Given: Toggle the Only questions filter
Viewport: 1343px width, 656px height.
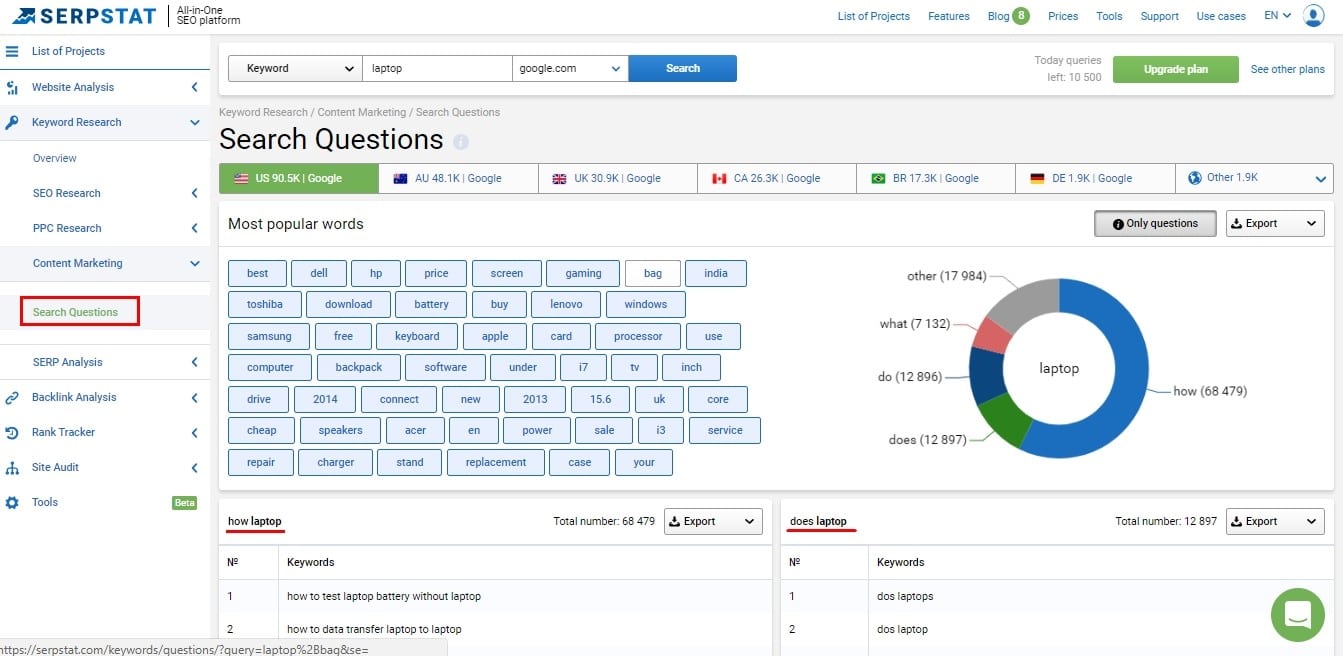Looking at the screenshot, I should (x=1154, y=224).
